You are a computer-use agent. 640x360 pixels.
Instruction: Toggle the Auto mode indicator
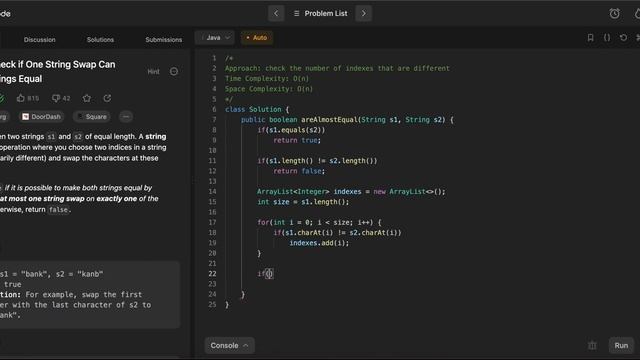pos(256,38)
